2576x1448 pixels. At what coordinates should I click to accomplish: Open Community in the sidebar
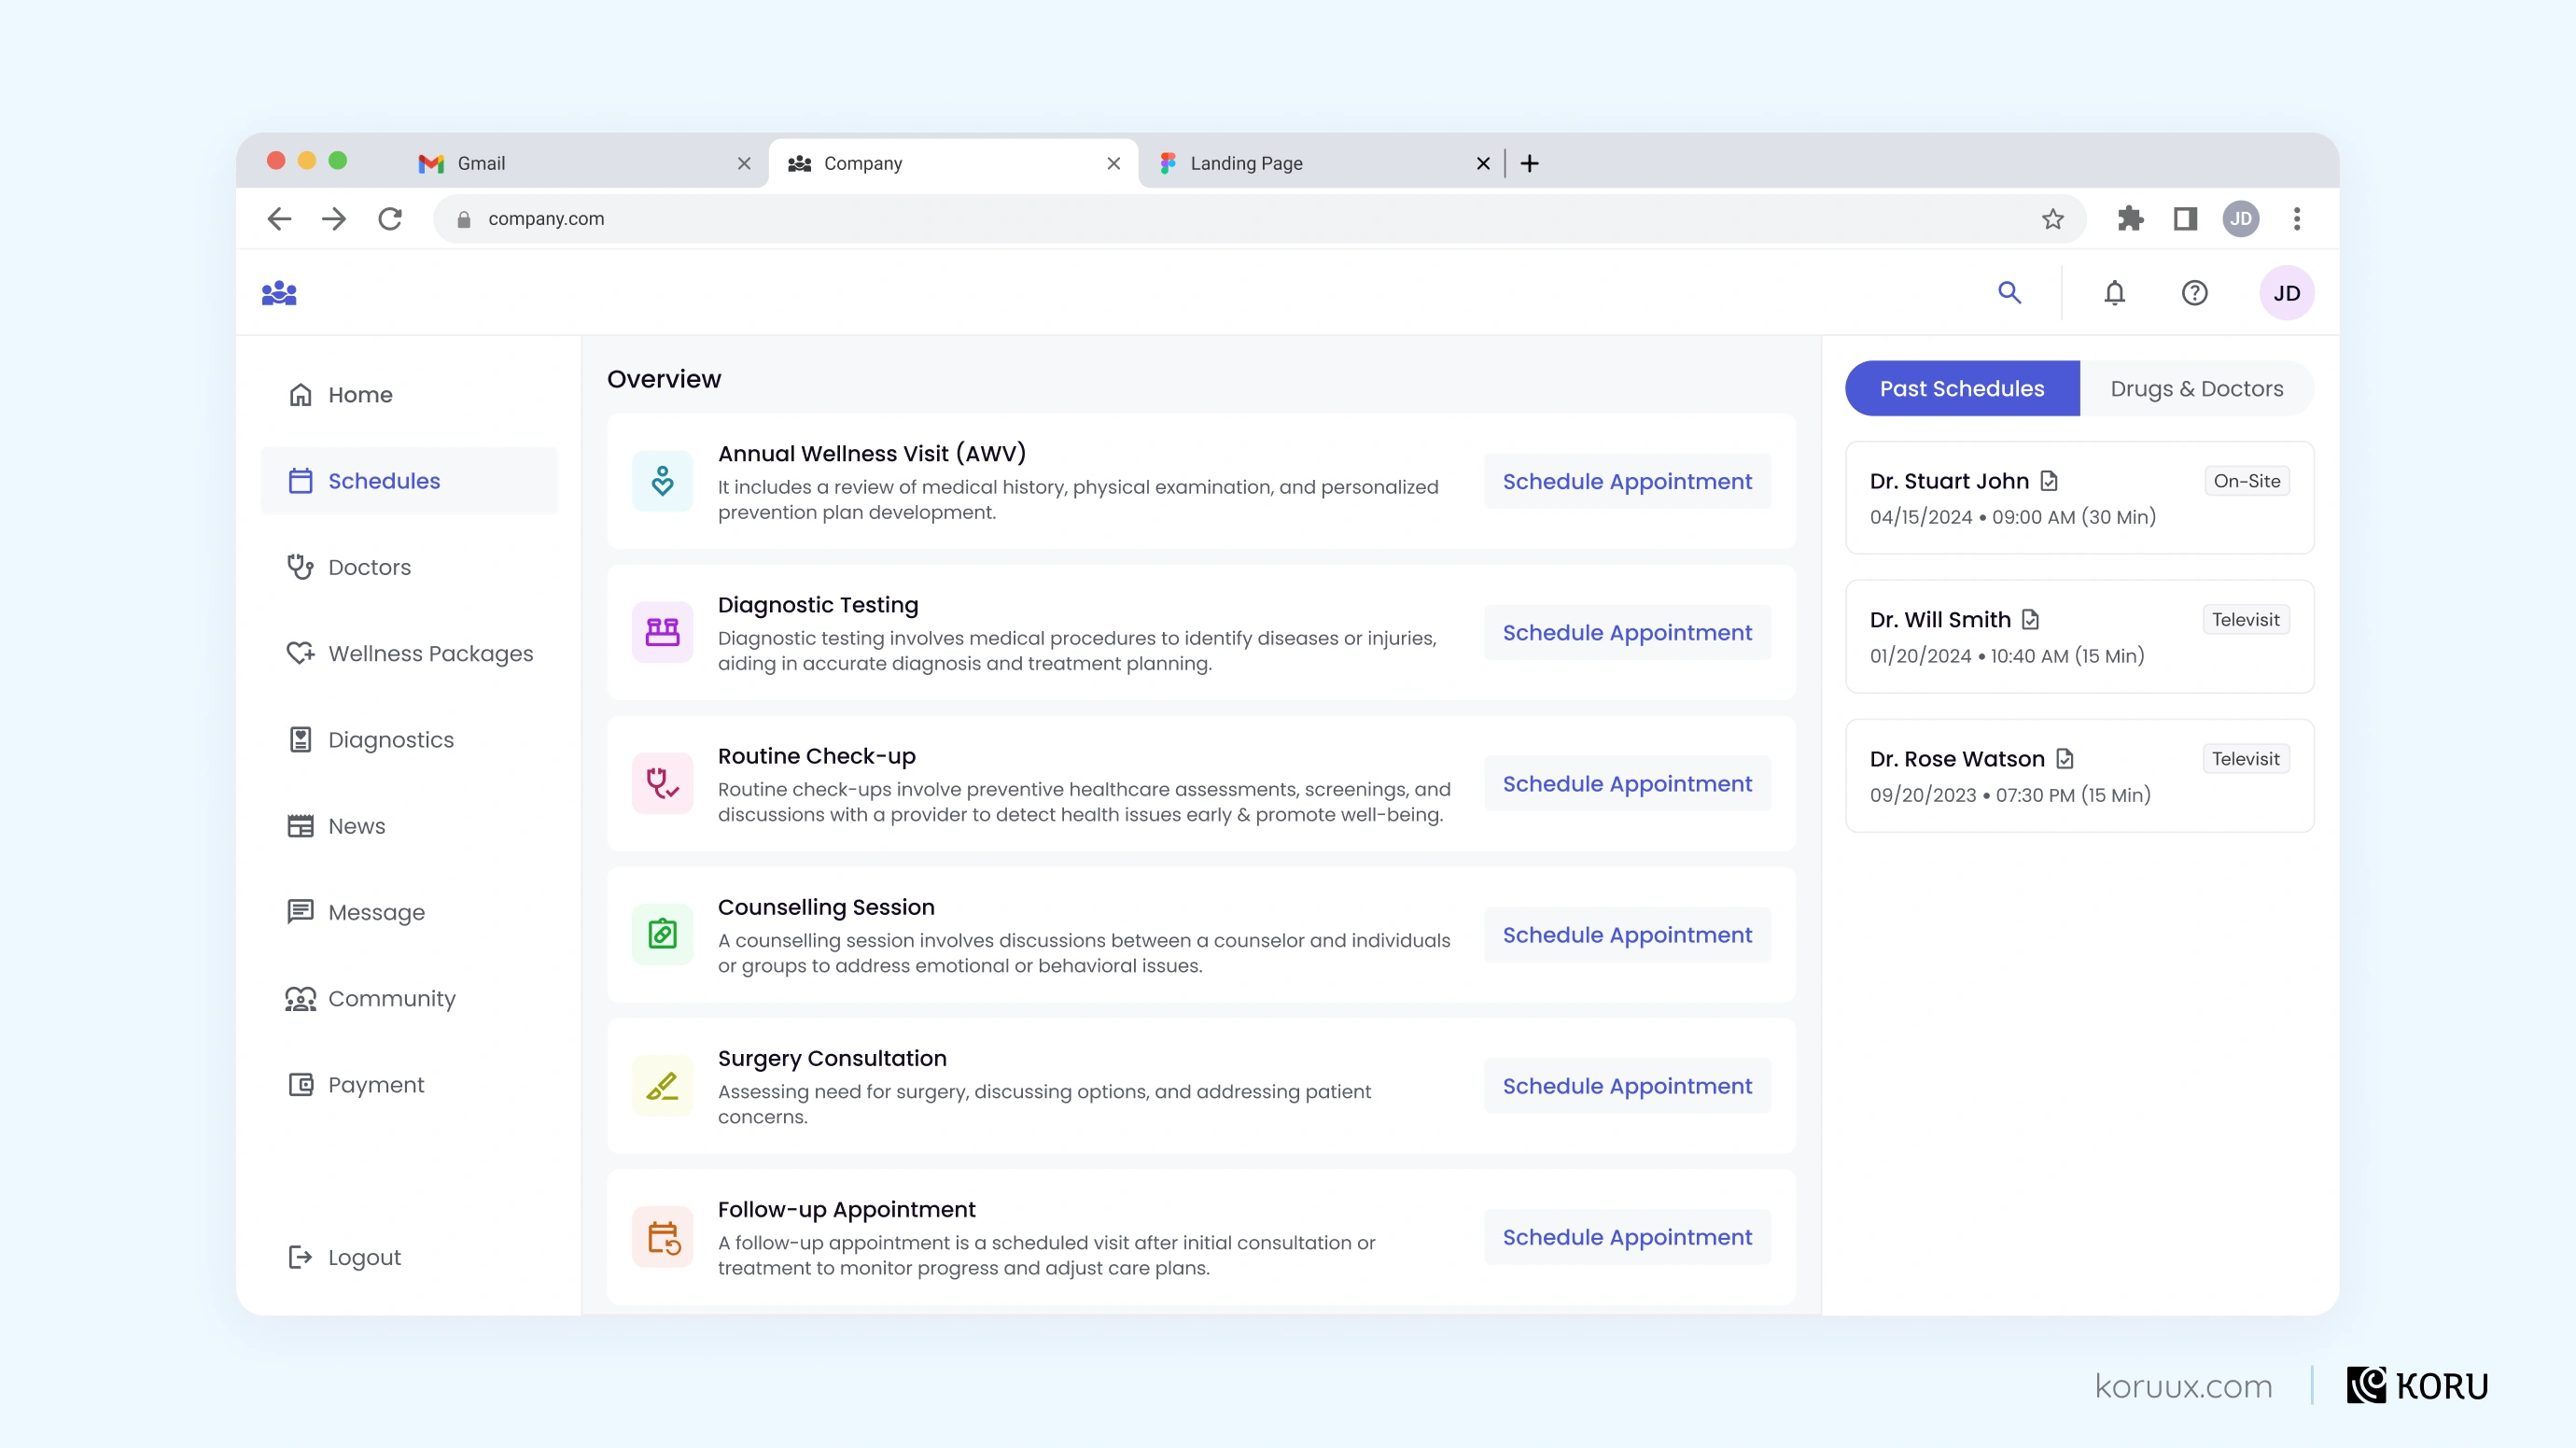(x=409, y=999)
